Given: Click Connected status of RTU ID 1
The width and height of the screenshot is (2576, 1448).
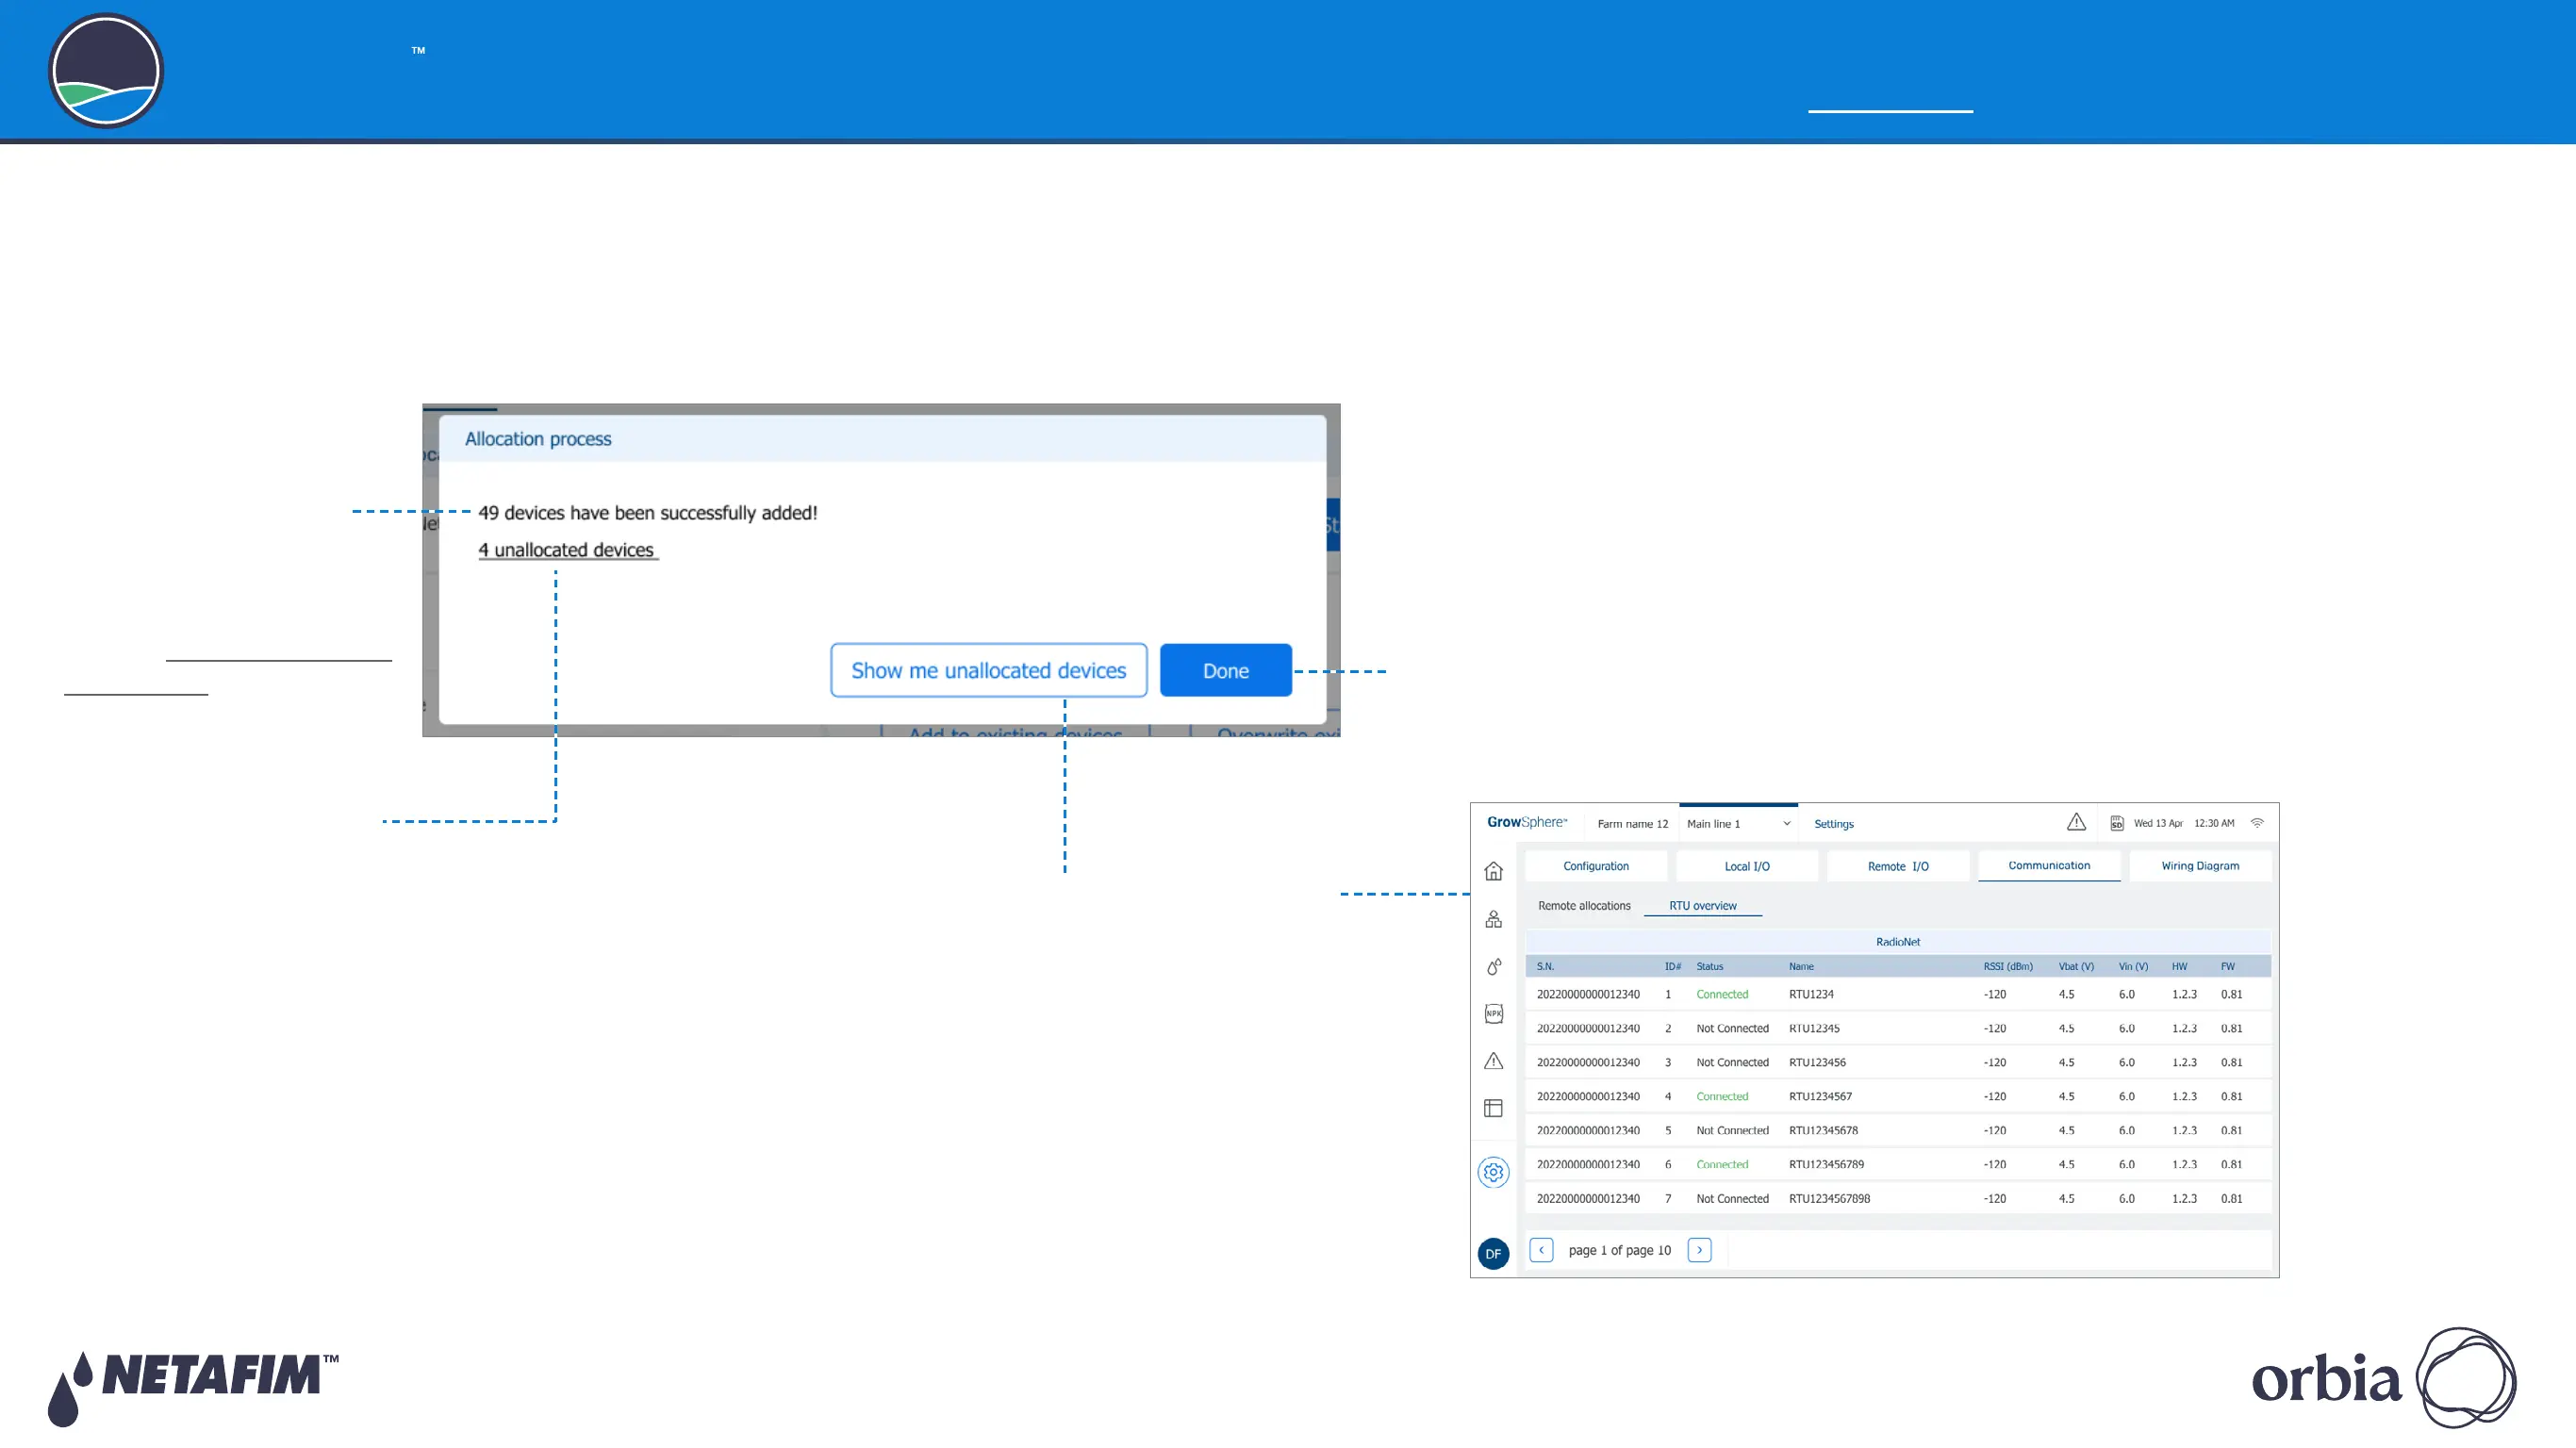Looking at the screenshot, I should (1722, 994).
